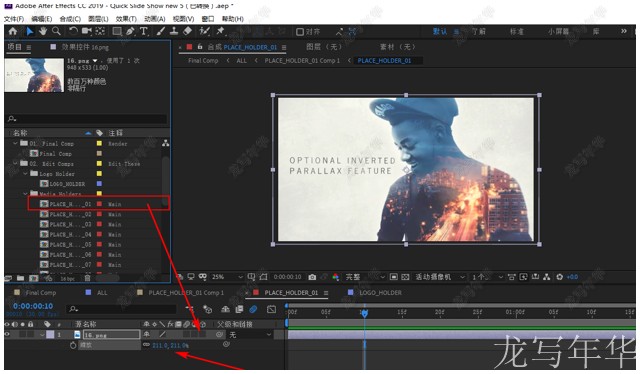Click new composition icon in Project panel

[x=34, y=278]
